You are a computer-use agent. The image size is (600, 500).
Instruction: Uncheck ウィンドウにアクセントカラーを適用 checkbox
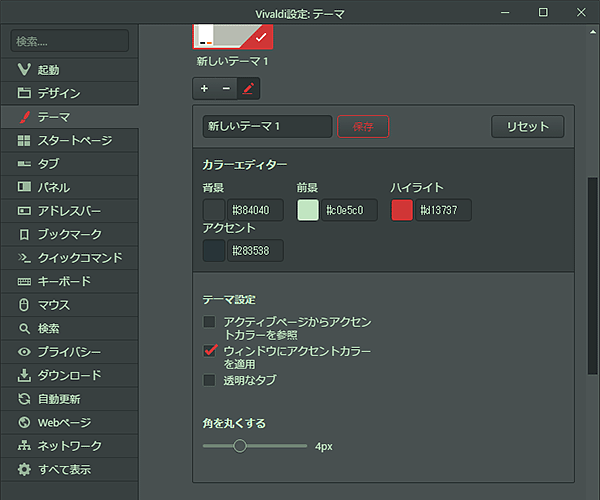209,351
